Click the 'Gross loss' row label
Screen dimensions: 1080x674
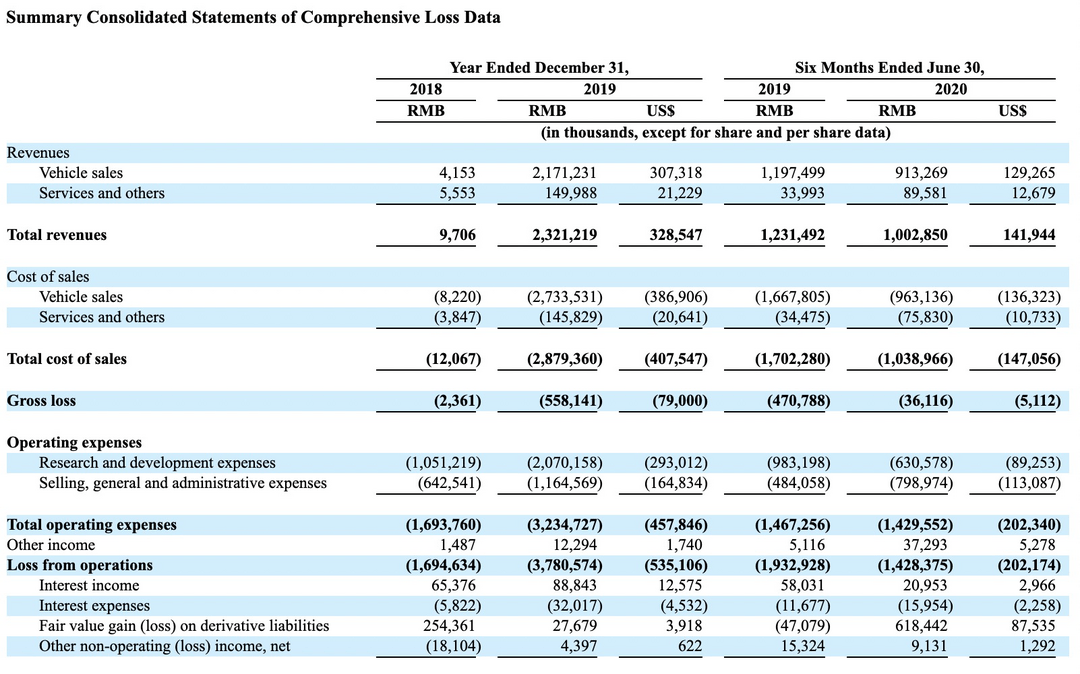point(41,401)
